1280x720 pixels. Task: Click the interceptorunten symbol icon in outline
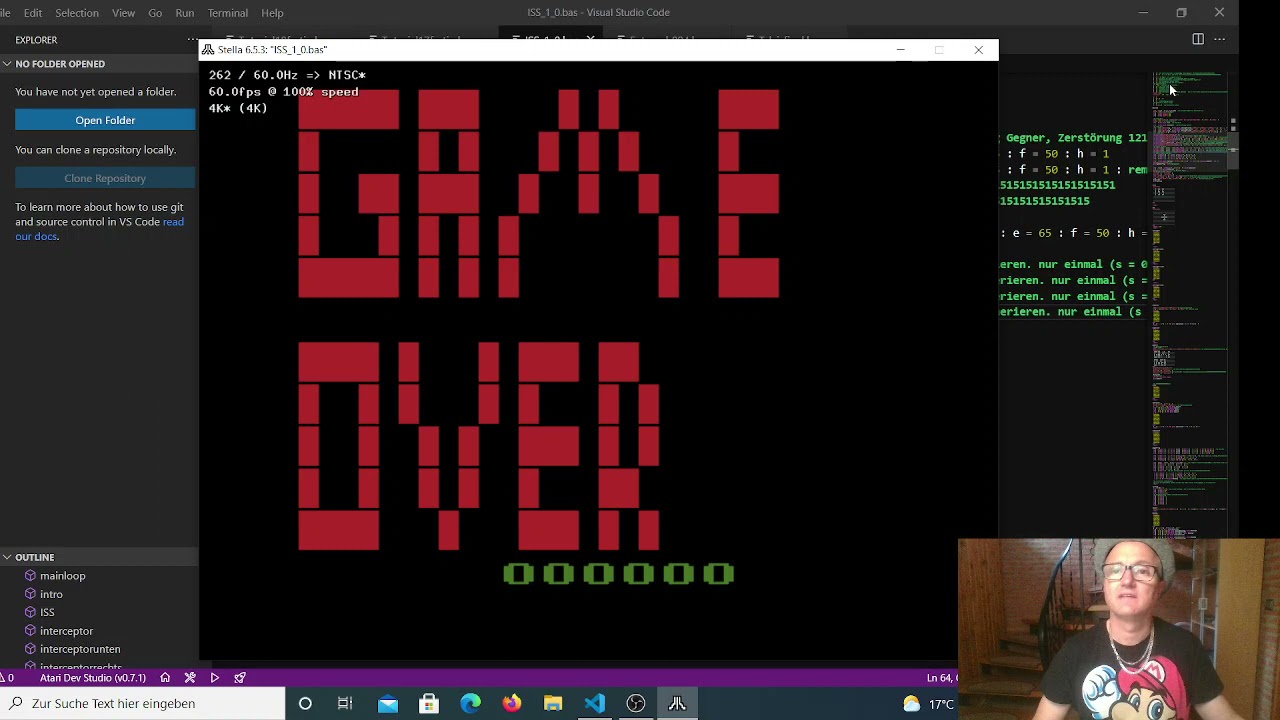[30, 649]
